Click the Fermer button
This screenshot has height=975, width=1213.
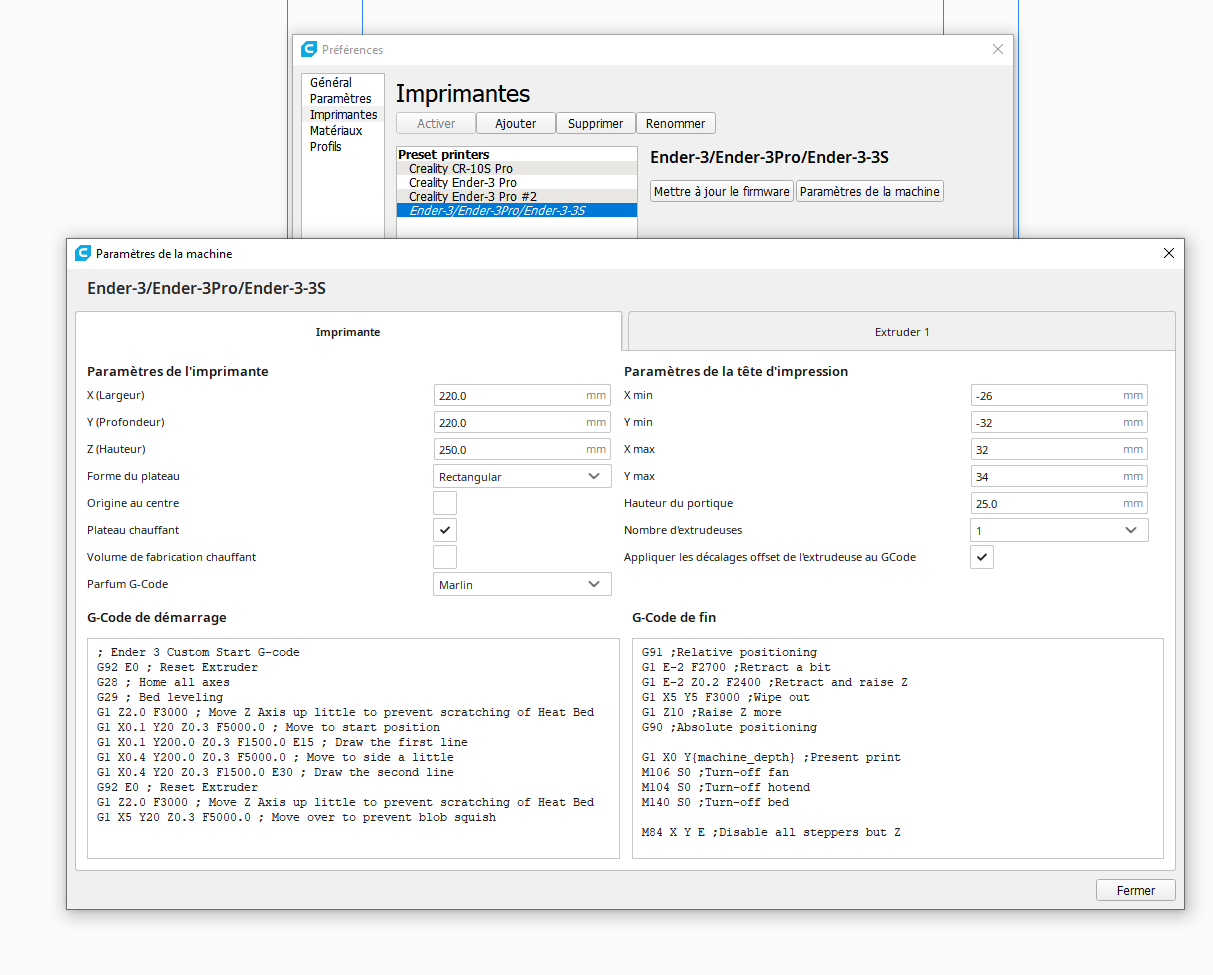(1136, 890)
